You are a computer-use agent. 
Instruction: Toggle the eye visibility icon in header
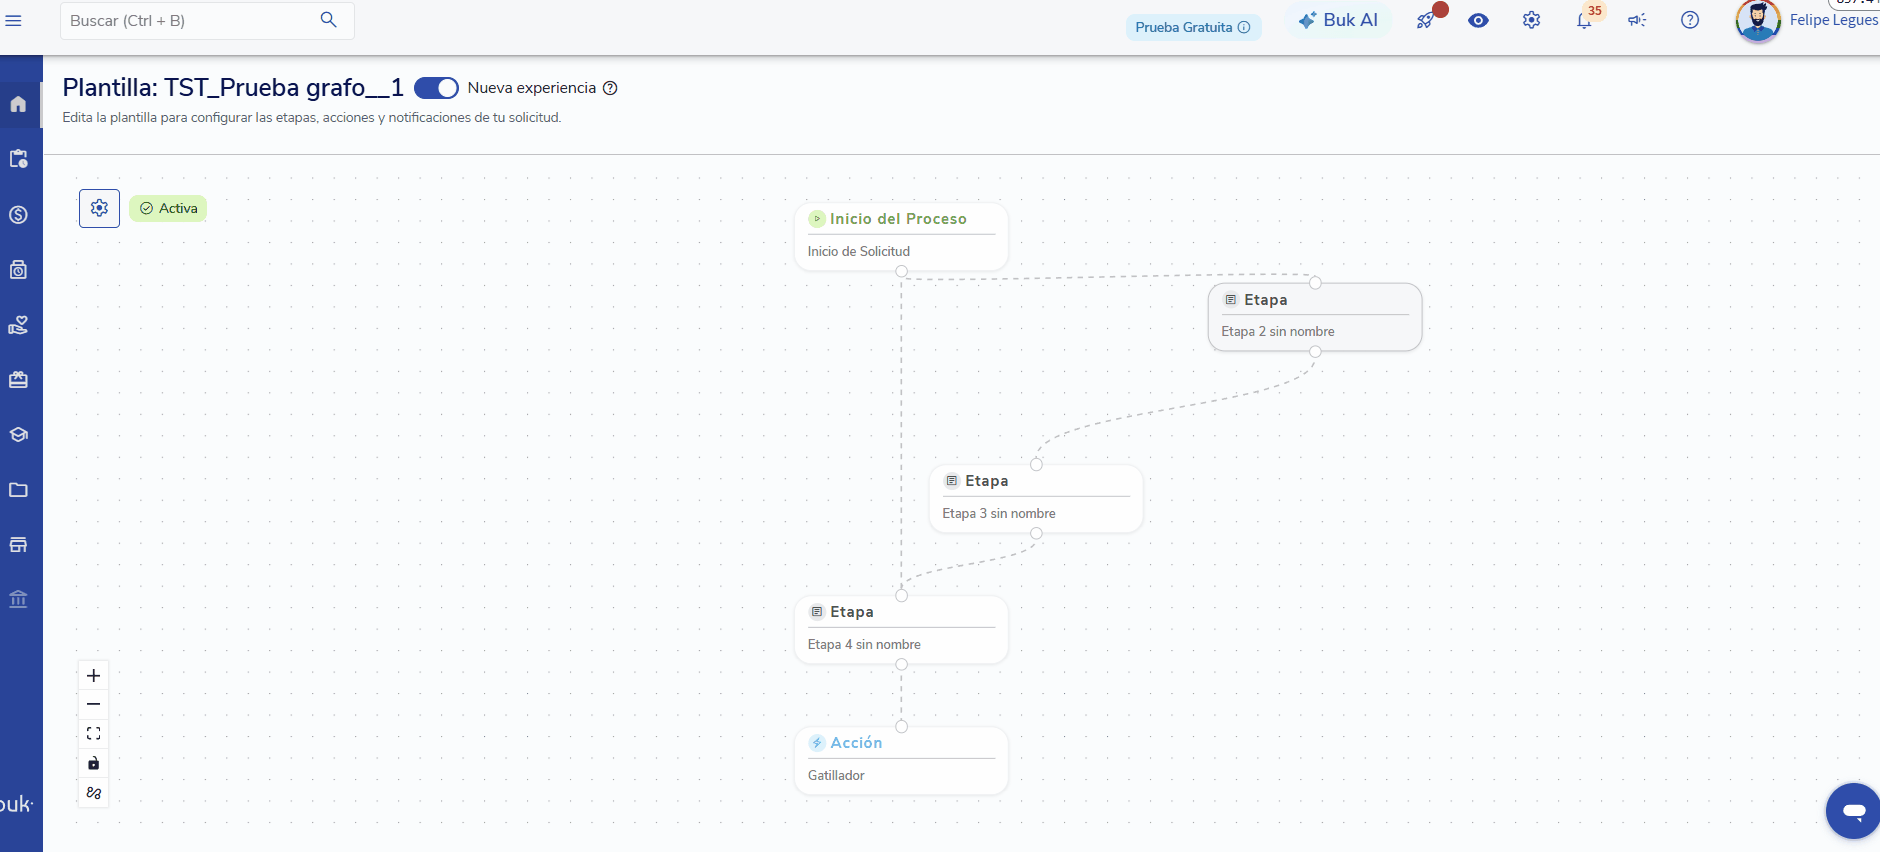[x=1478, y=20]
